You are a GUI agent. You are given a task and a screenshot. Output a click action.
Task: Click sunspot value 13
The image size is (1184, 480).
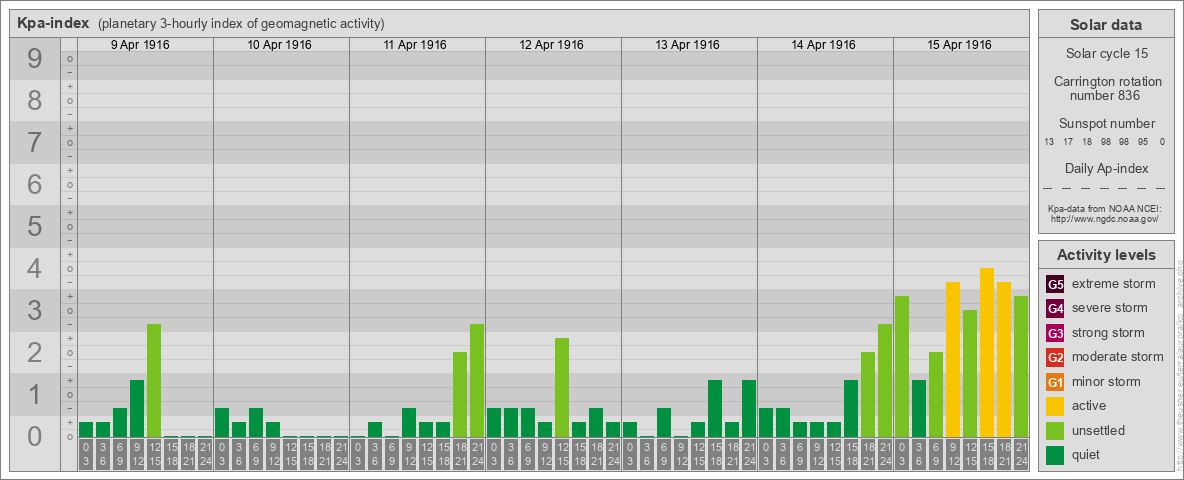pyautogui.click(x=1049, y=142)
